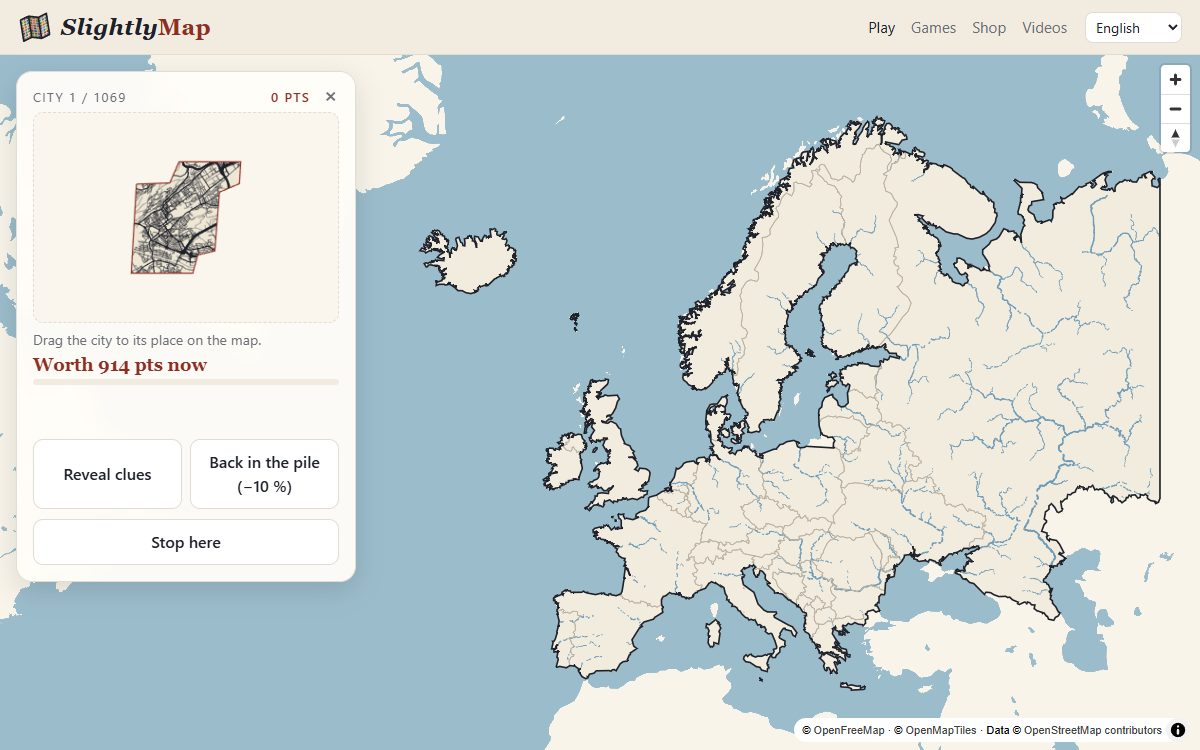Open the Games nav item

click(933, 28)
